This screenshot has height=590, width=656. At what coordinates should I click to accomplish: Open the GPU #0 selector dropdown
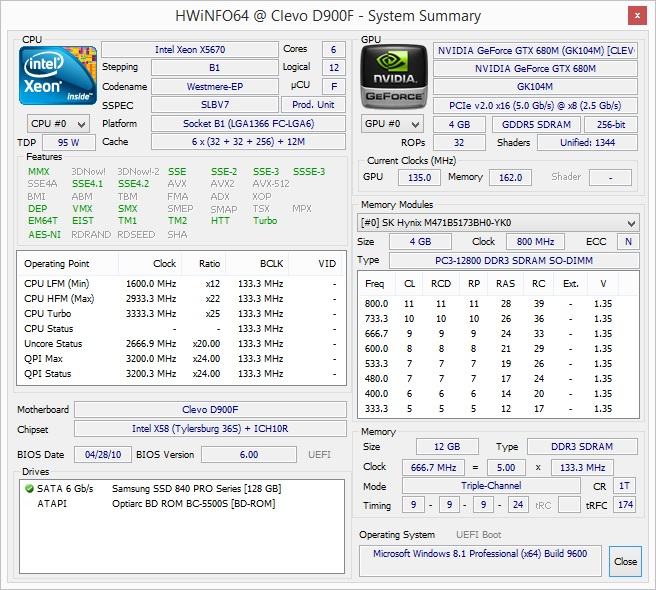tap(392, 124)
